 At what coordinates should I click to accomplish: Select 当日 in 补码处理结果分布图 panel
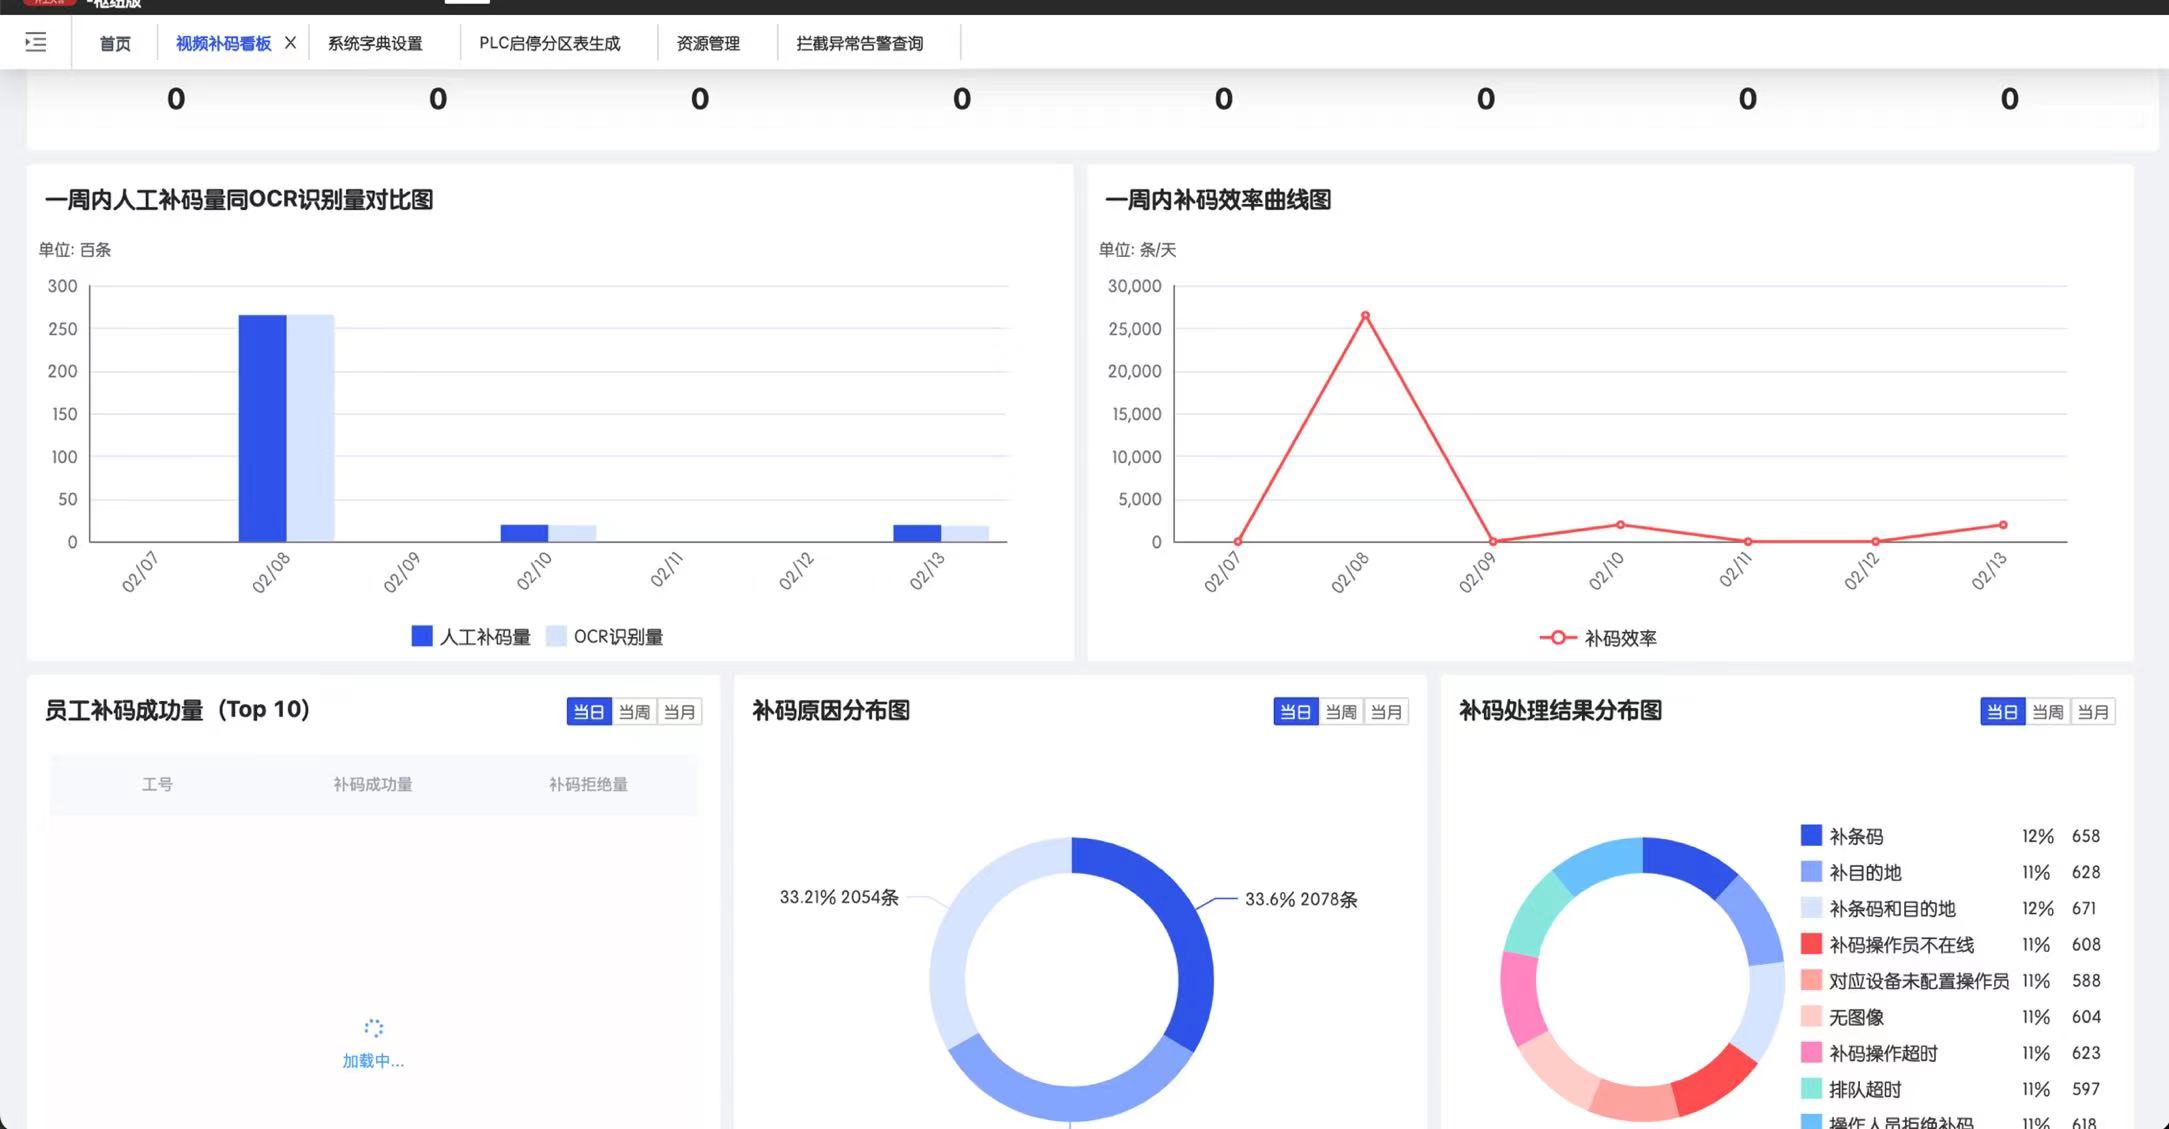[2003, 712]
